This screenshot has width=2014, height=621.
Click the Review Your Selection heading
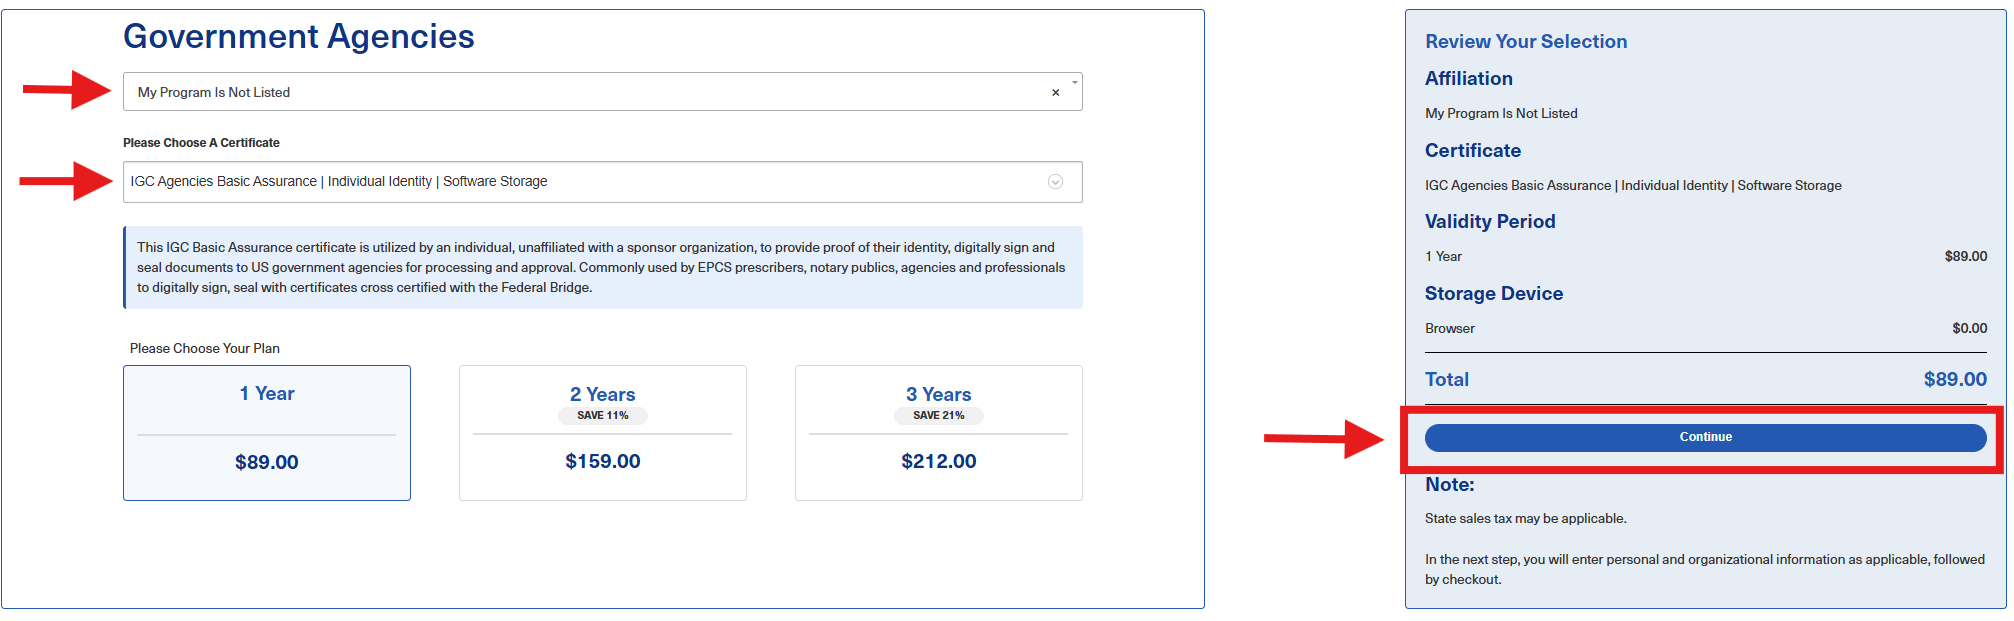tap(1526, 41)
